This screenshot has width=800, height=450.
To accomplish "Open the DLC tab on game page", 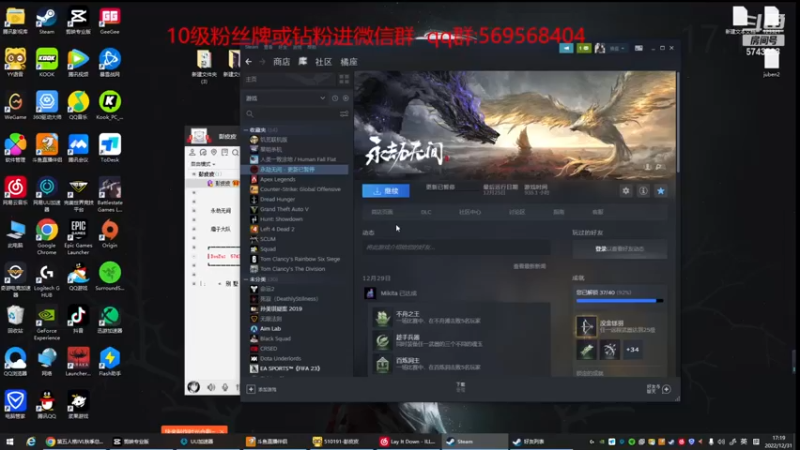I will coord(426,212).
